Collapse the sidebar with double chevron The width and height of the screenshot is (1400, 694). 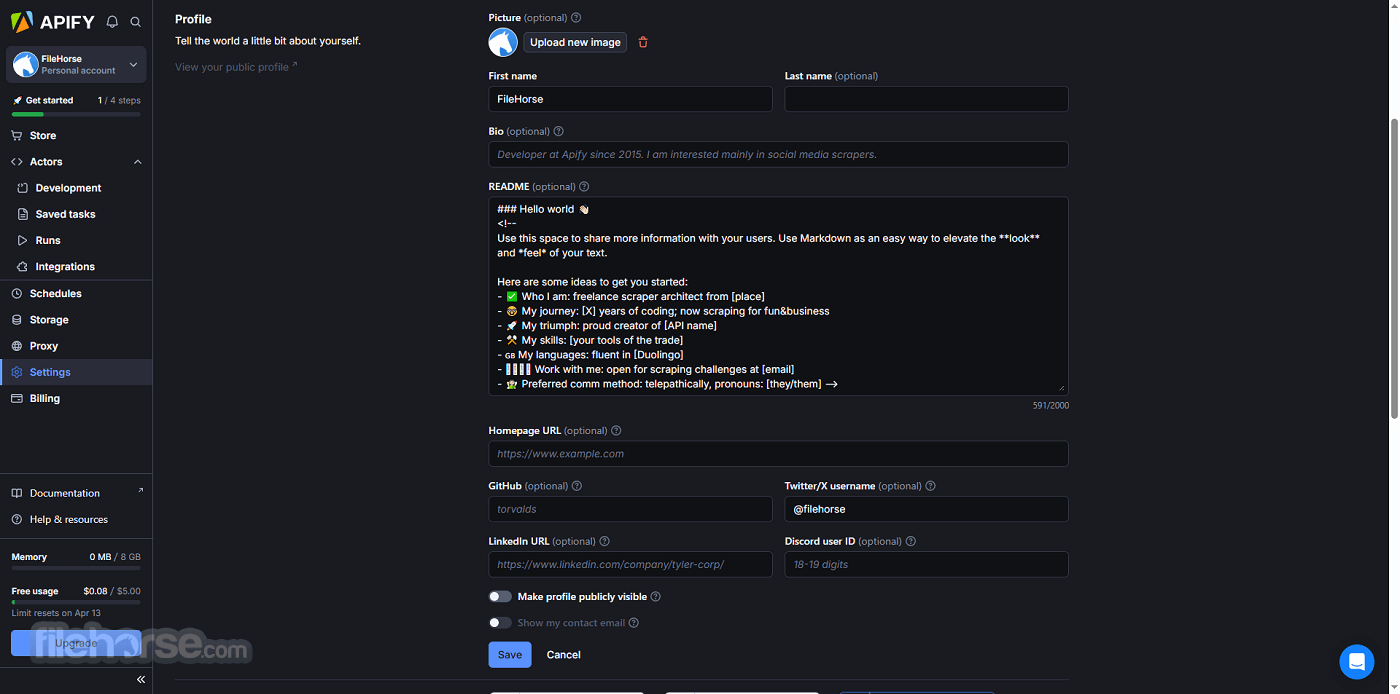tap(141, 679)
